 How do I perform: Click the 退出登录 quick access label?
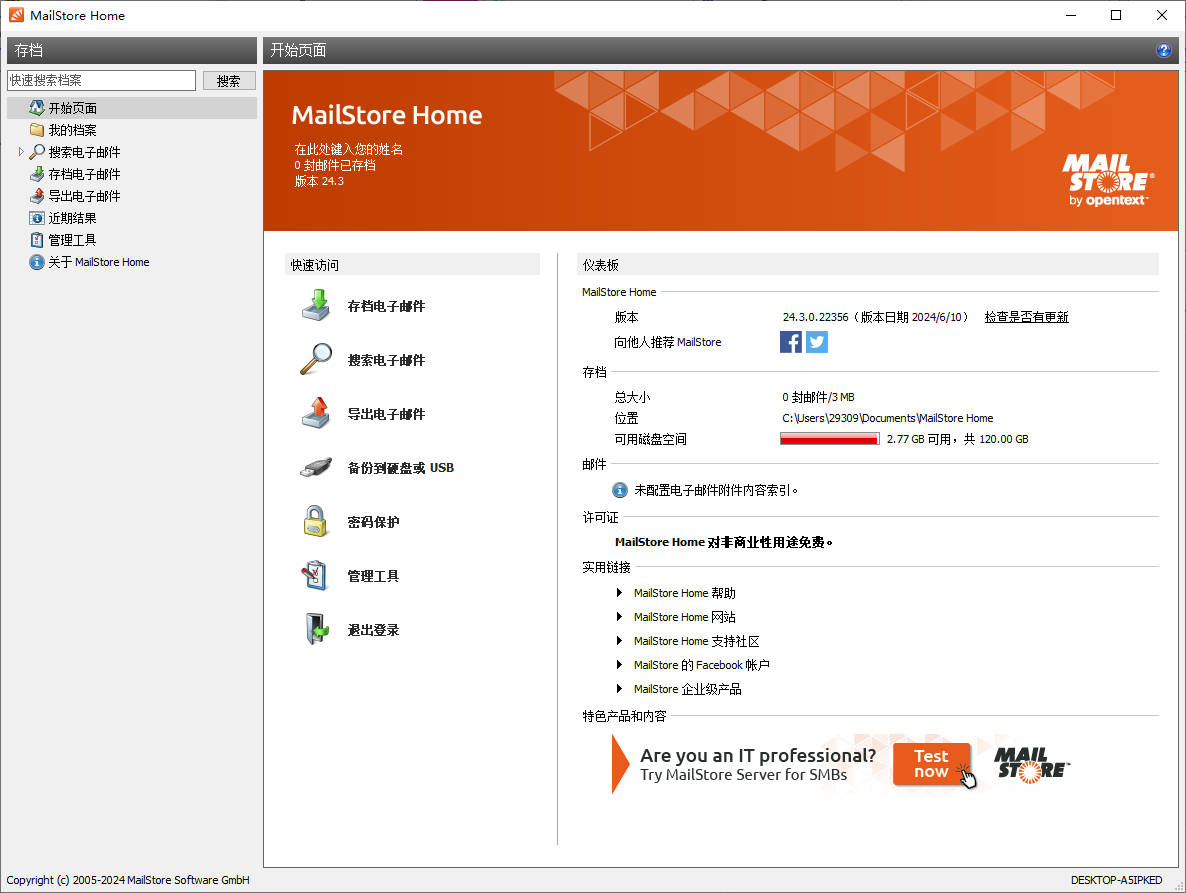click(373, 629)
